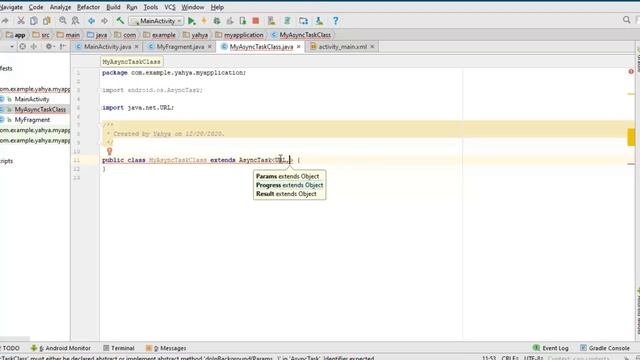This screenshot has height=360, width=640.
Task: Open the Analyze menu
Action: (60, 7)
